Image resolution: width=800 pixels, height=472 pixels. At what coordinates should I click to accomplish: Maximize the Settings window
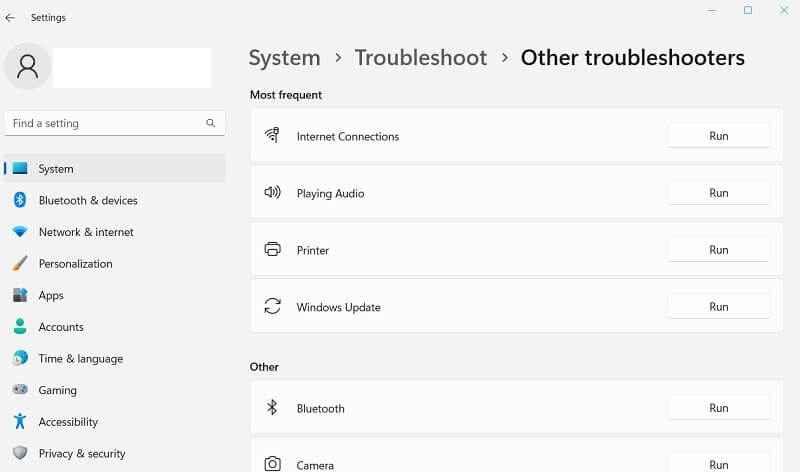click(x=747, y=10)
